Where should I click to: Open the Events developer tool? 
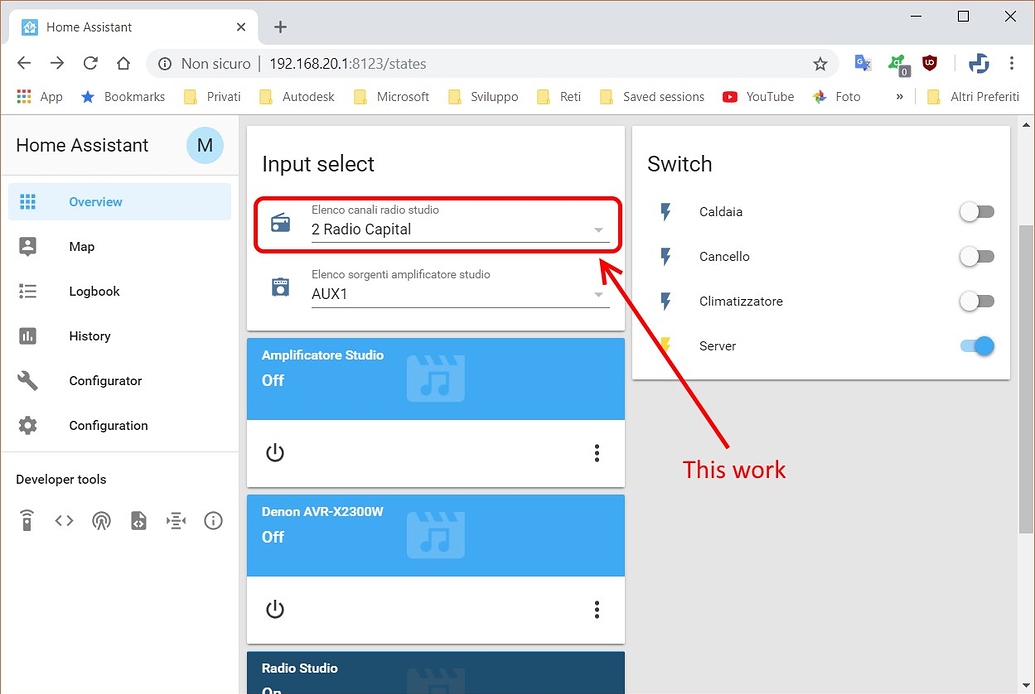point(101,520)
